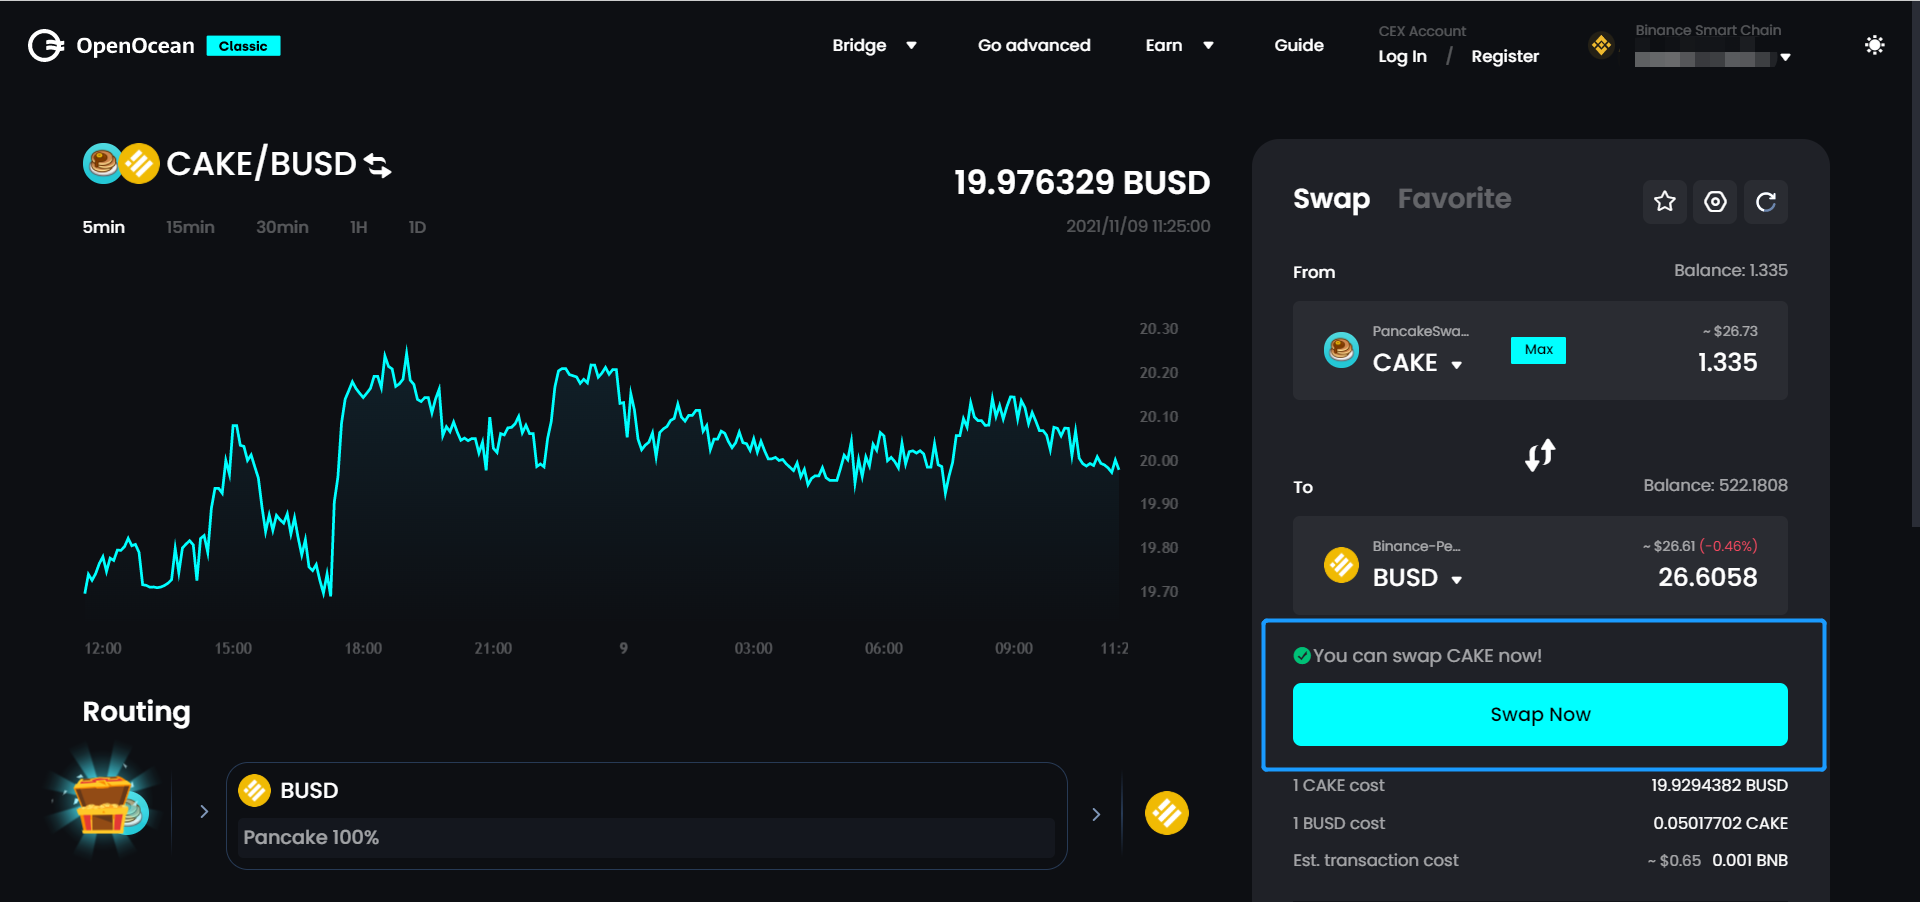Click the 0.05017702 CAKE cost value
1920x902 pixels.
point(1720,824)
